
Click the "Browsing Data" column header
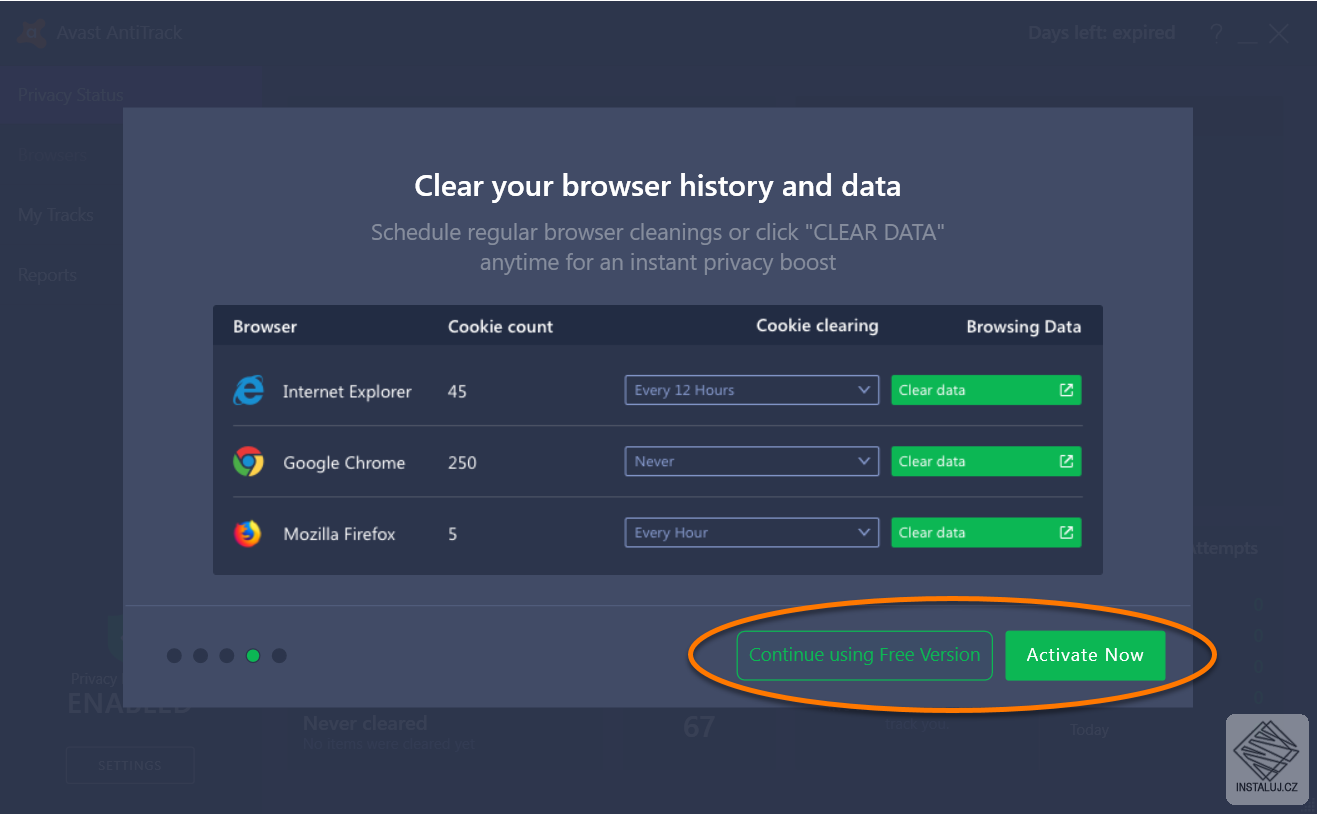click(1023, 327)
